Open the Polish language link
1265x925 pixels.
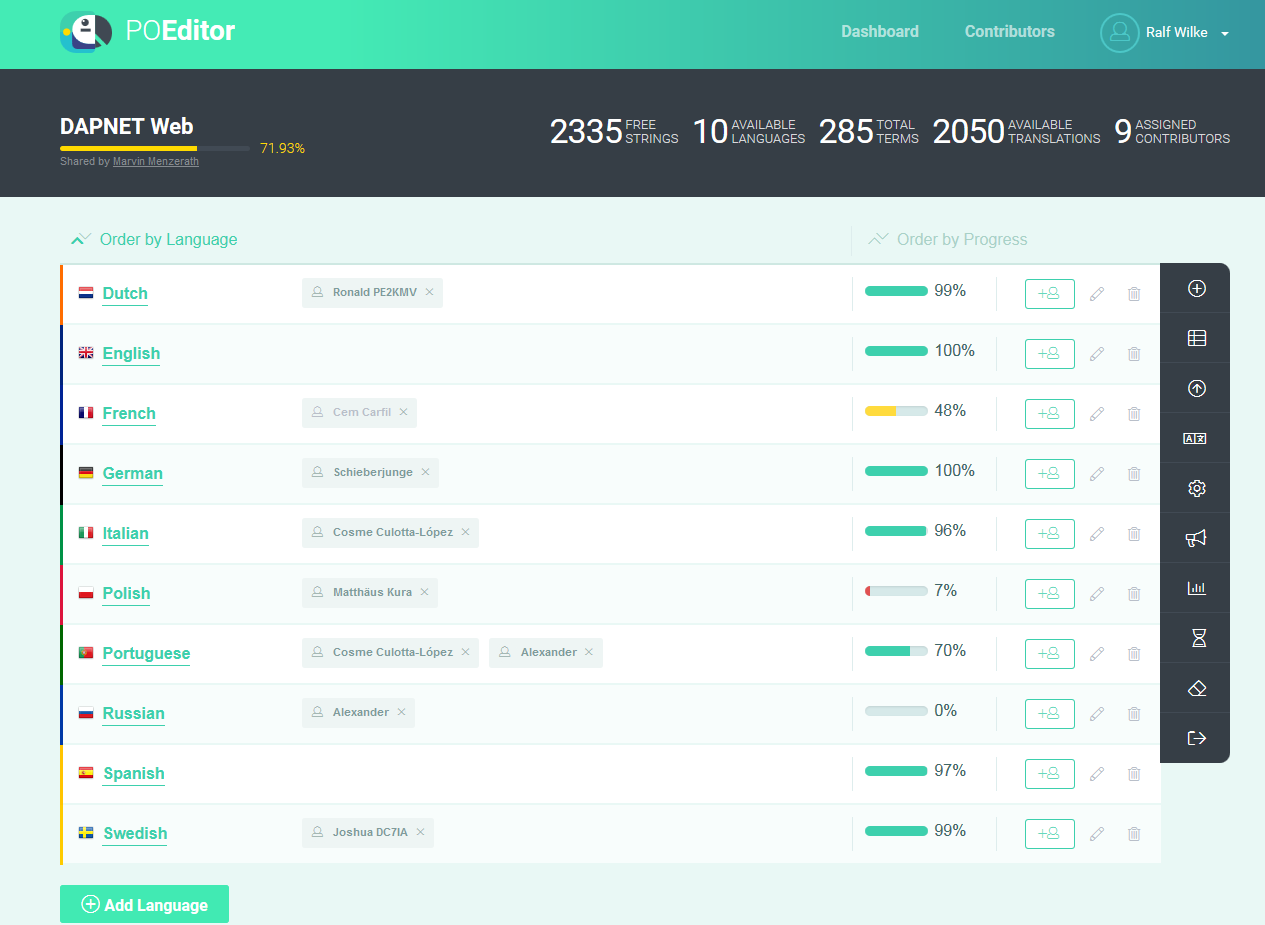coord(126,593)
